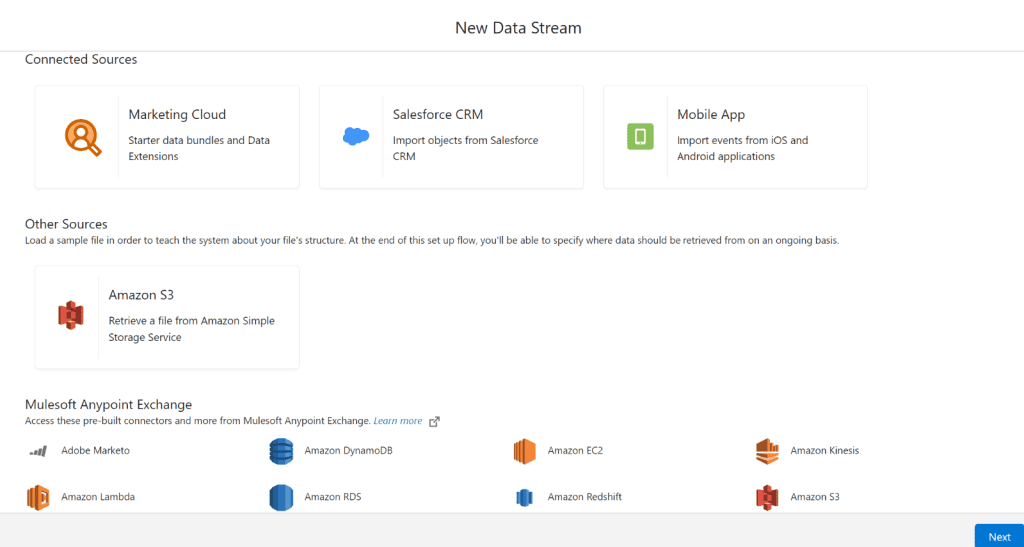1024x547 pixels.
Task: Click the Amazon RDS icon
Action: coord(281,497)
